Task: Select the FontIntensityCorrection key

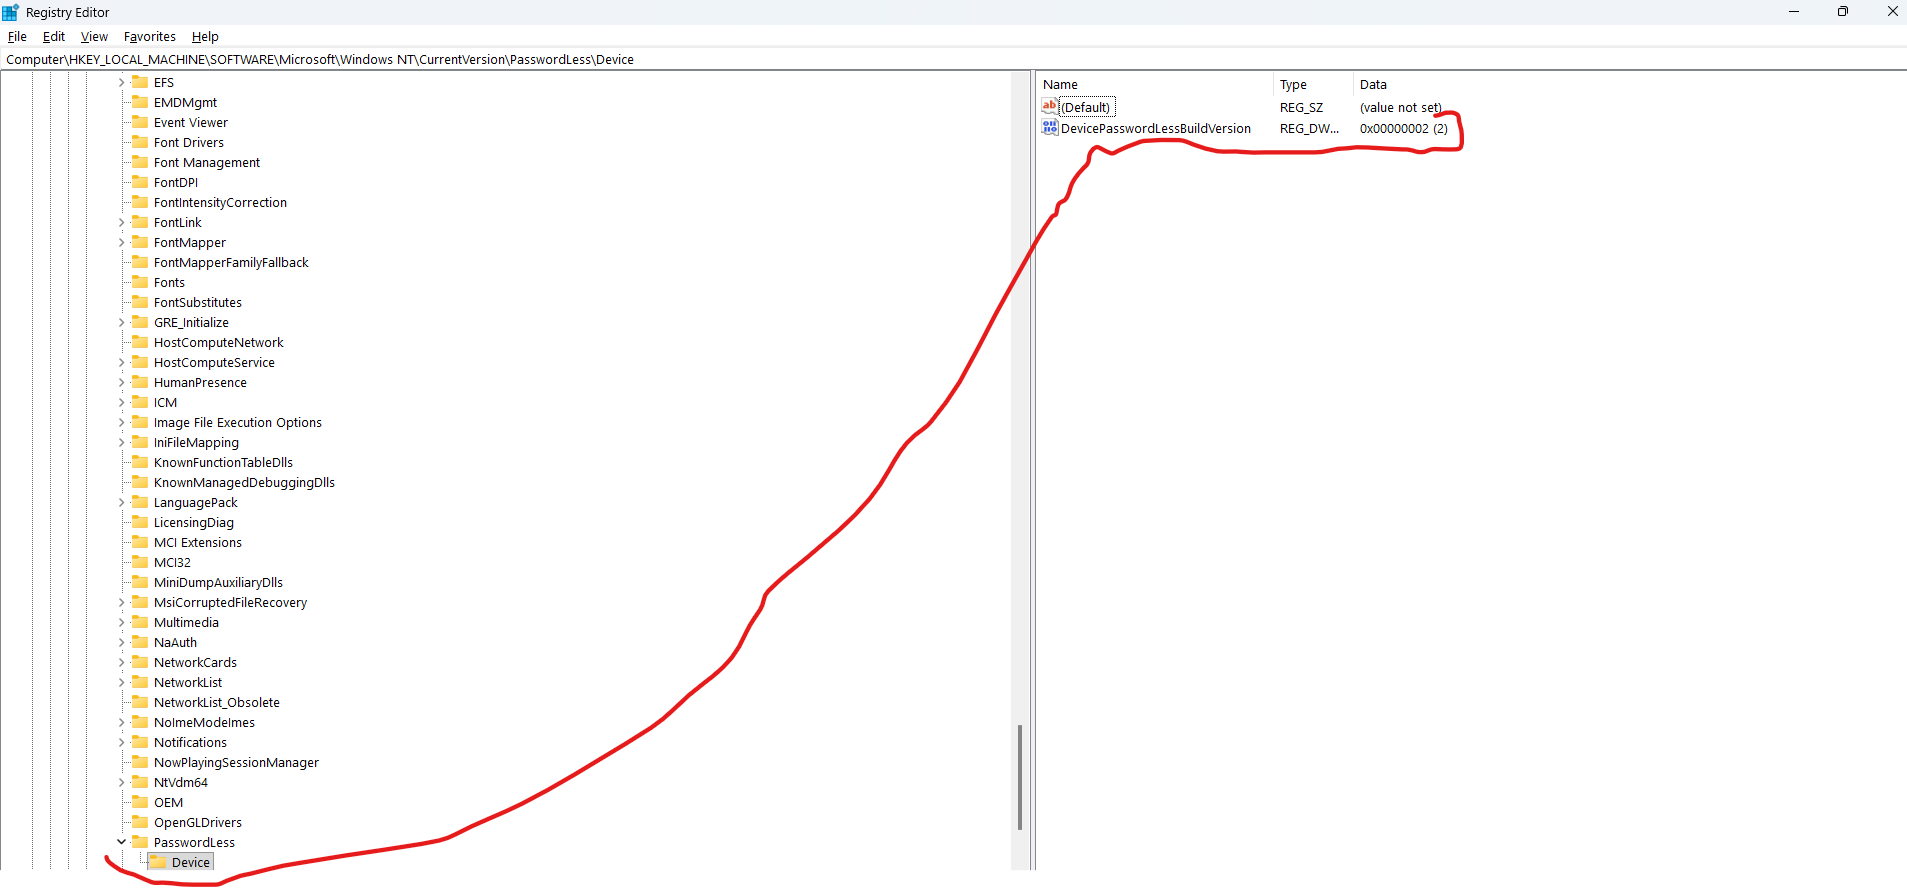Action: (x=220, y=202)
